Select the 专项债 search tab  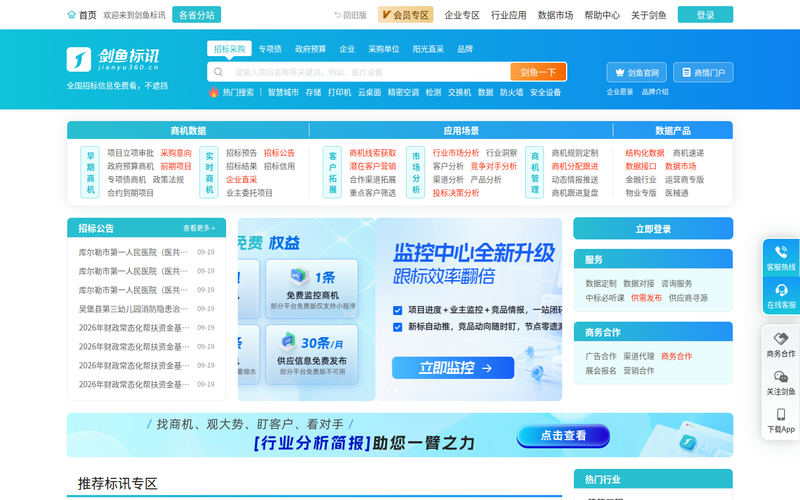click(x=270, y=49)
